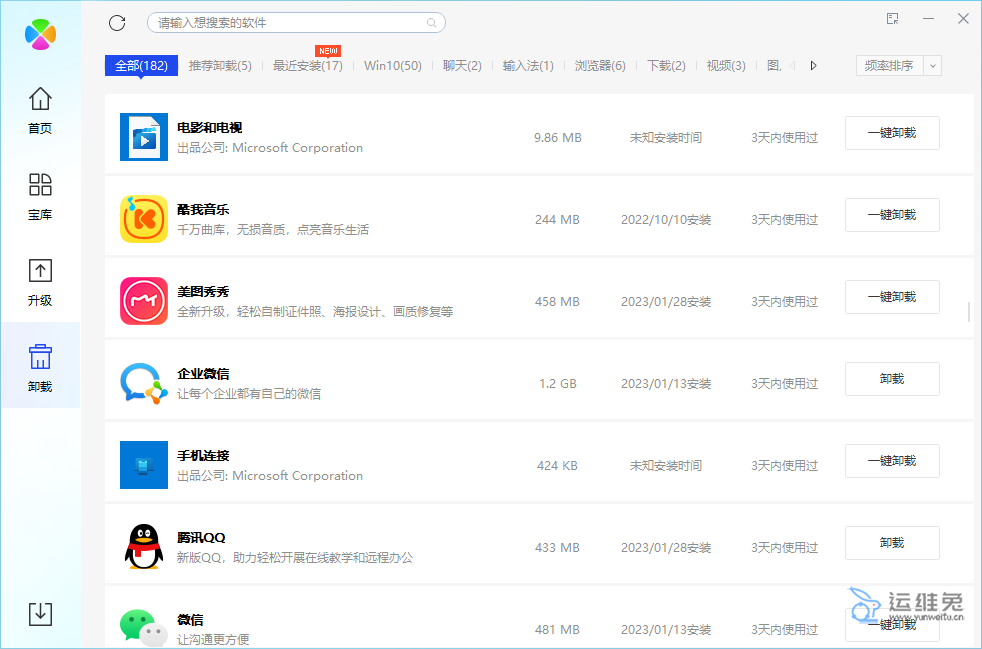982x649 pixels.
Task: Click the 企业微信 app icon
Action: click(x=144, y=383)
